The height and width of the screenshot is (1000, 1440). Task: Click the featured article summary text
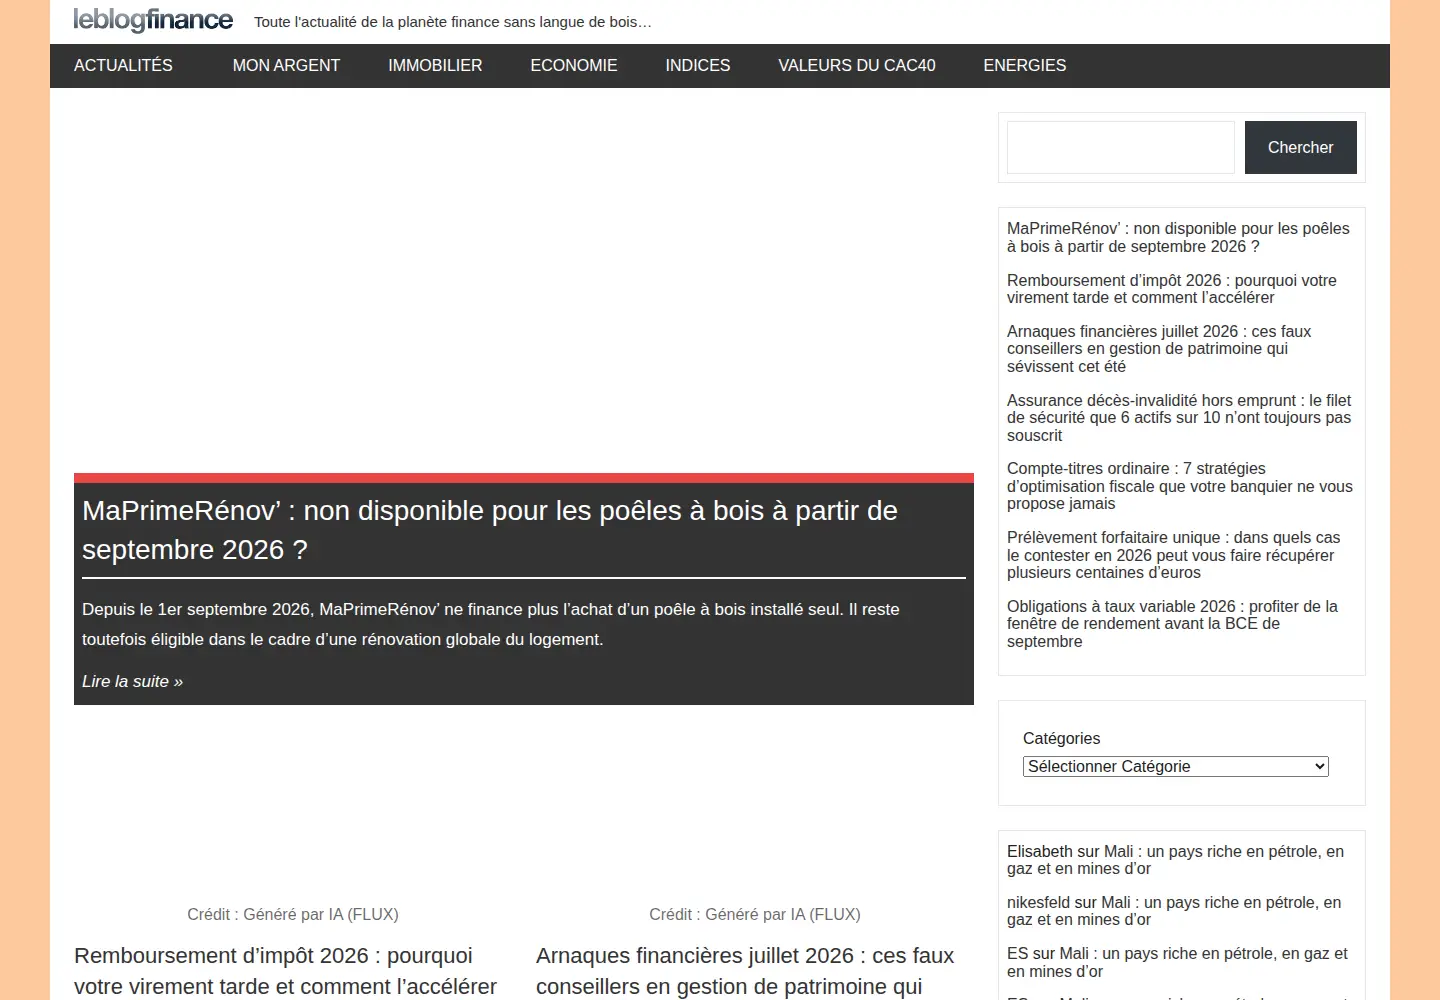coord(491,625)
